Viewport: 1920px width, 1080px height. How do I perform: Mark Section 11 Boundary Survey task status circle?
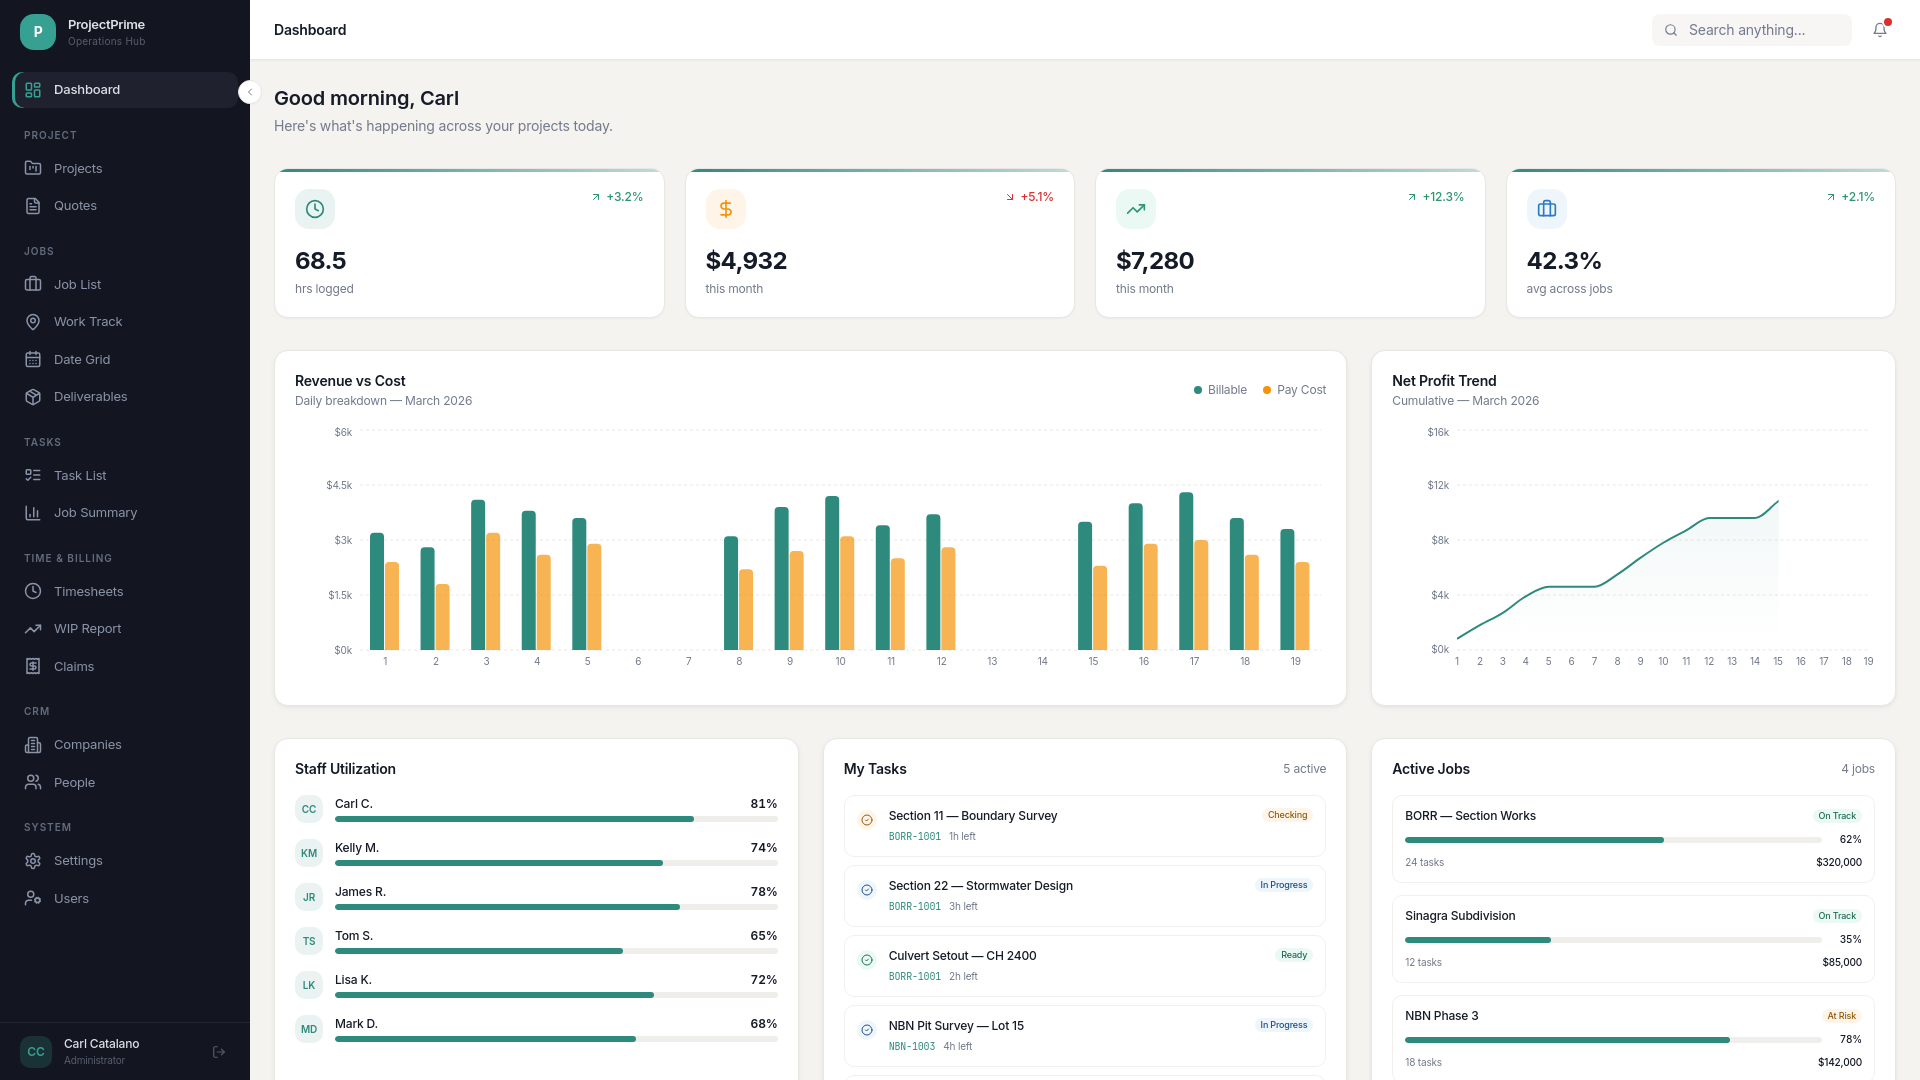867,820
